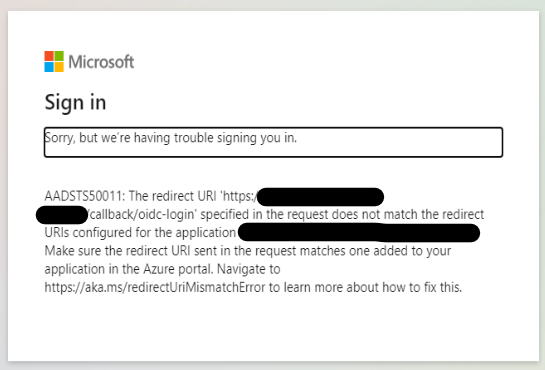This screenshot has width=545, height=370.
Task: Click the AADSTS50011 error code
Action: pos(84,196)
